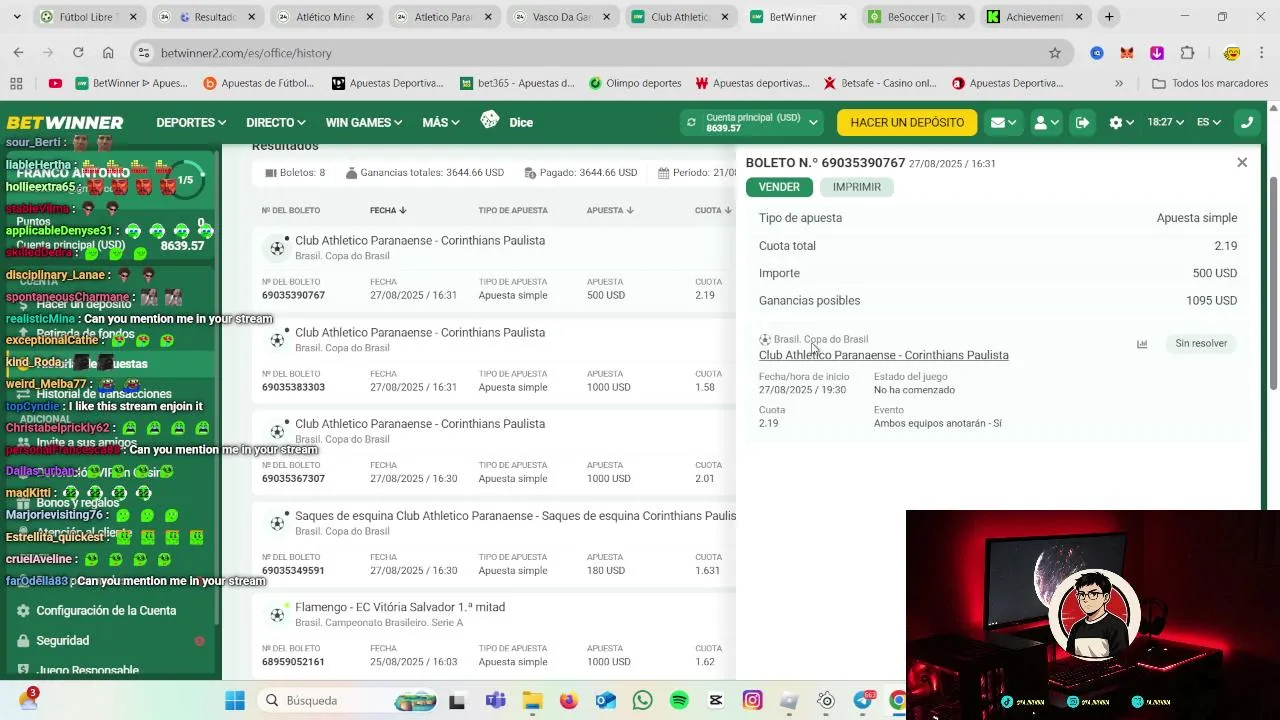Select bet row 69035367307
This screenshot has width=1280, height=720.
coord(493,452)
